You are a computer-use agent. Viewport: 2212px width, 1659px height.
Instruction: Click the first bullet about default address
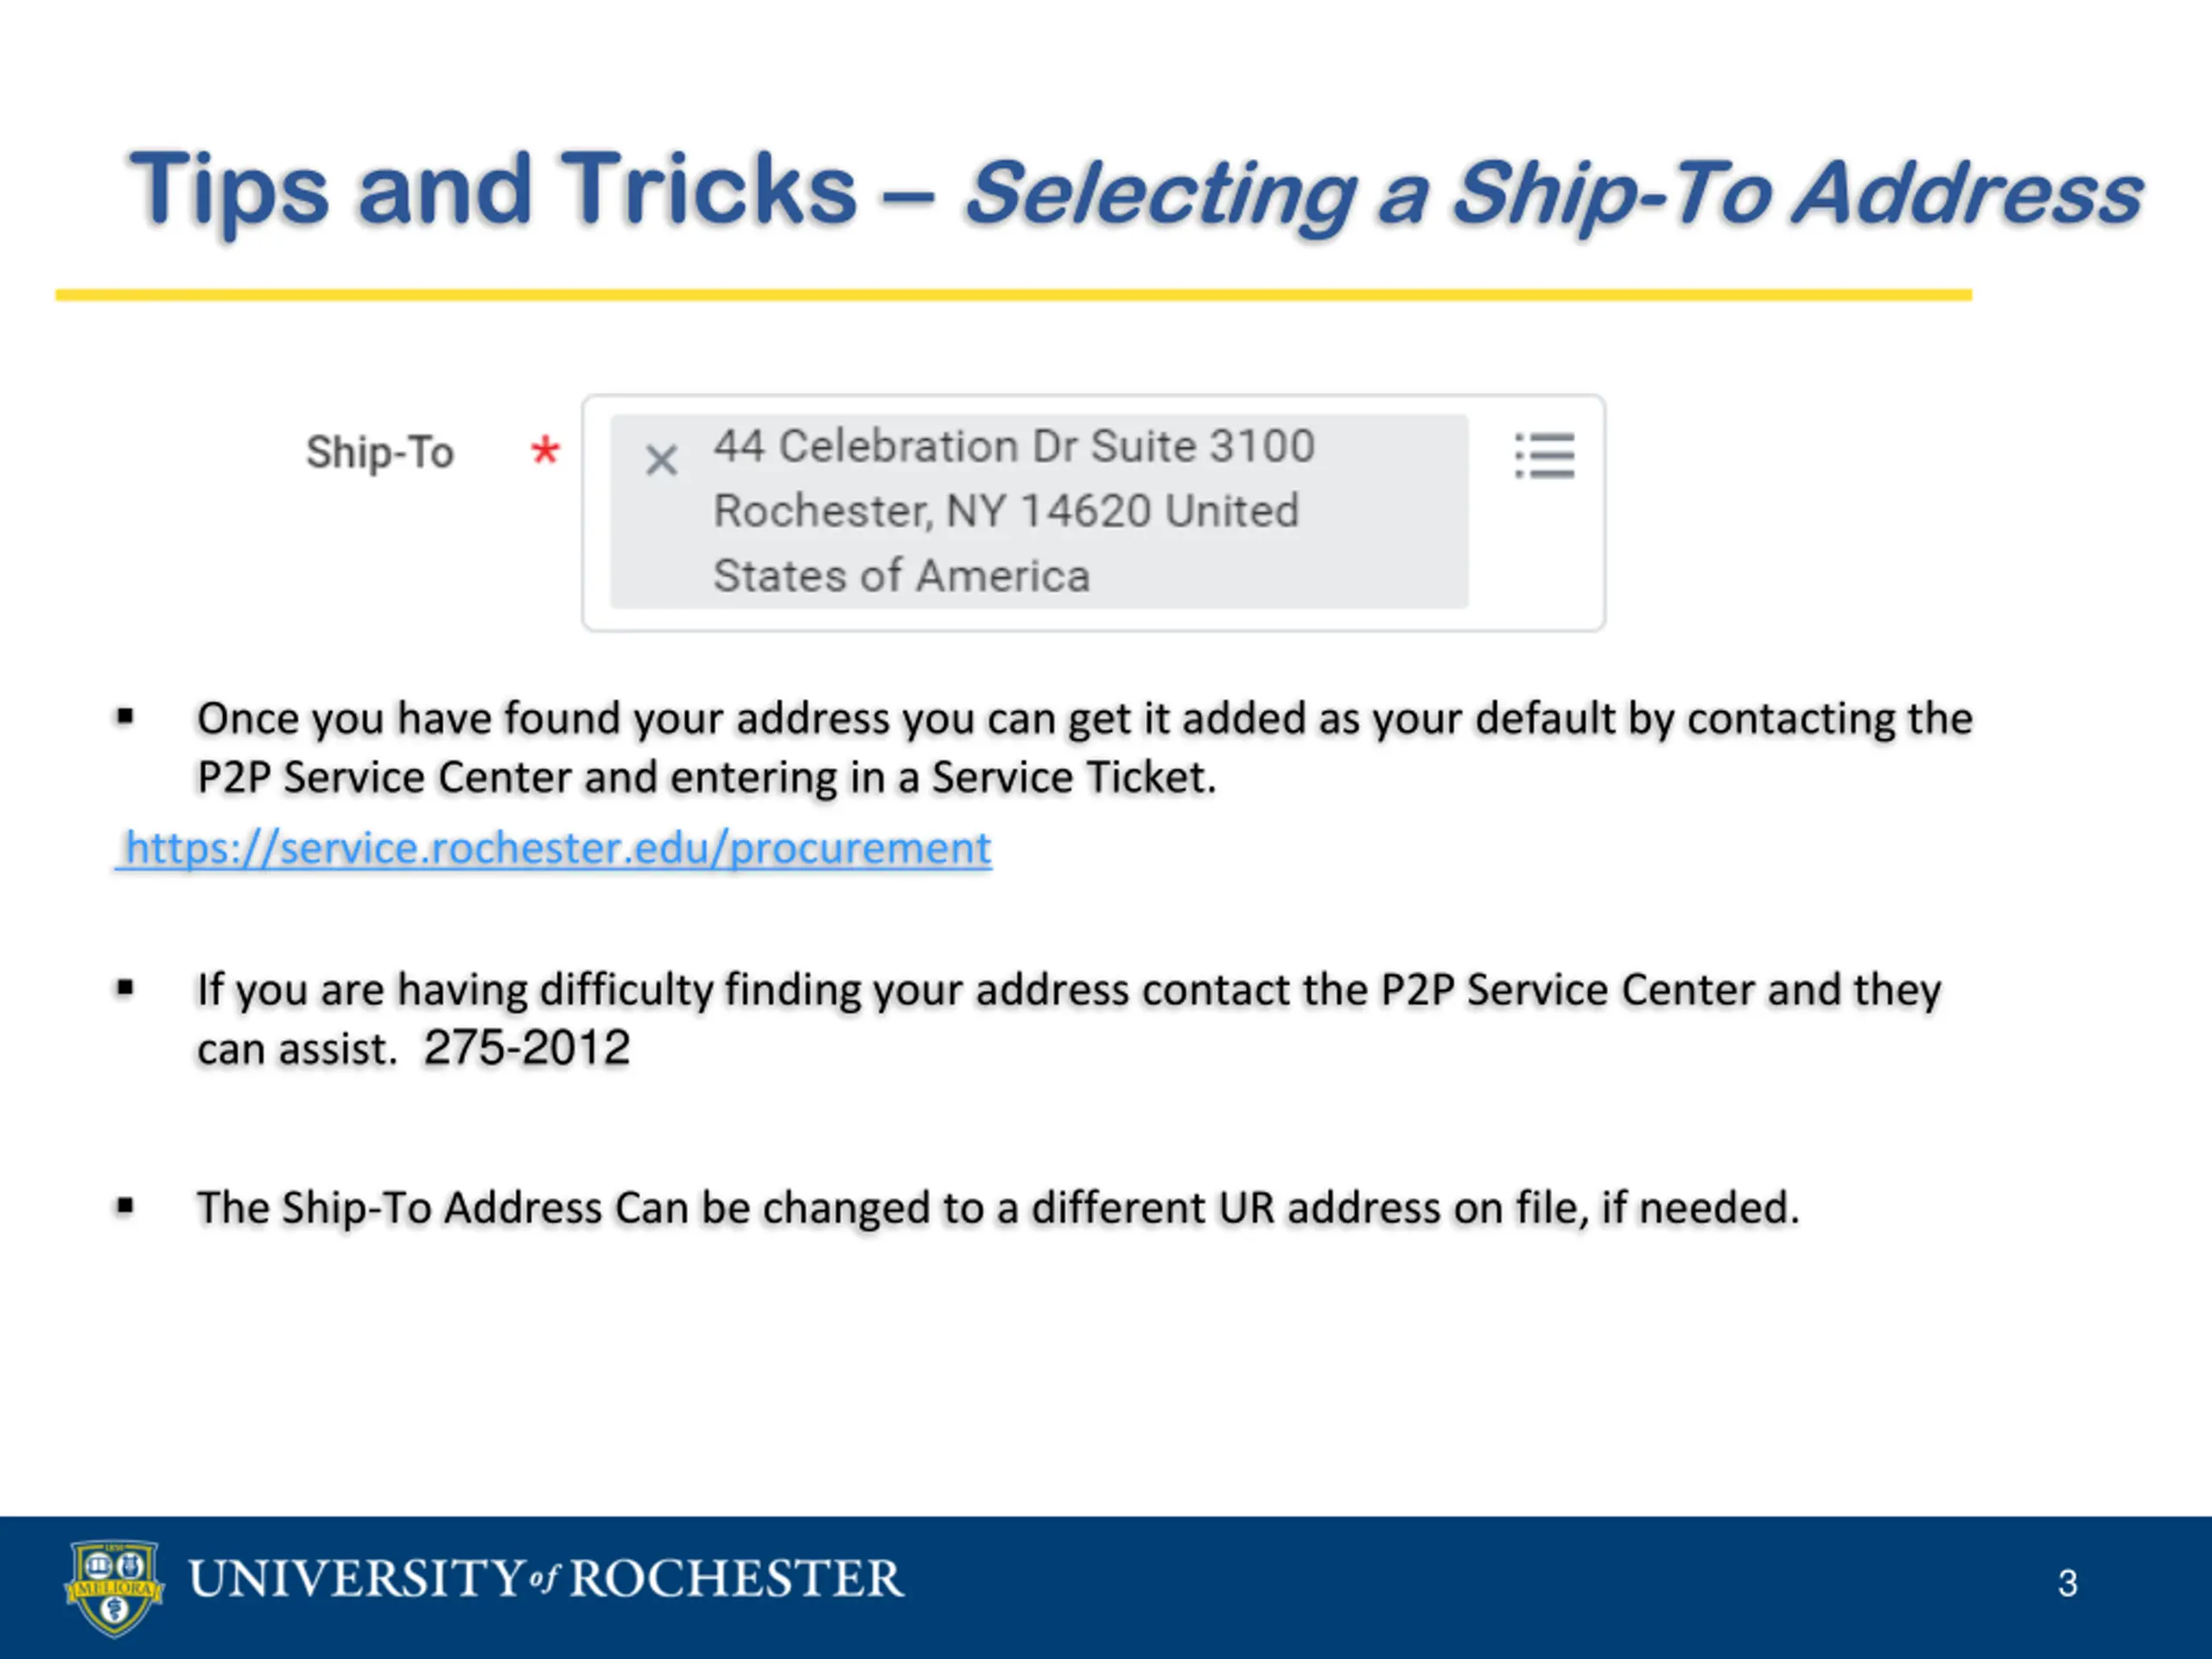point(1084,747)
